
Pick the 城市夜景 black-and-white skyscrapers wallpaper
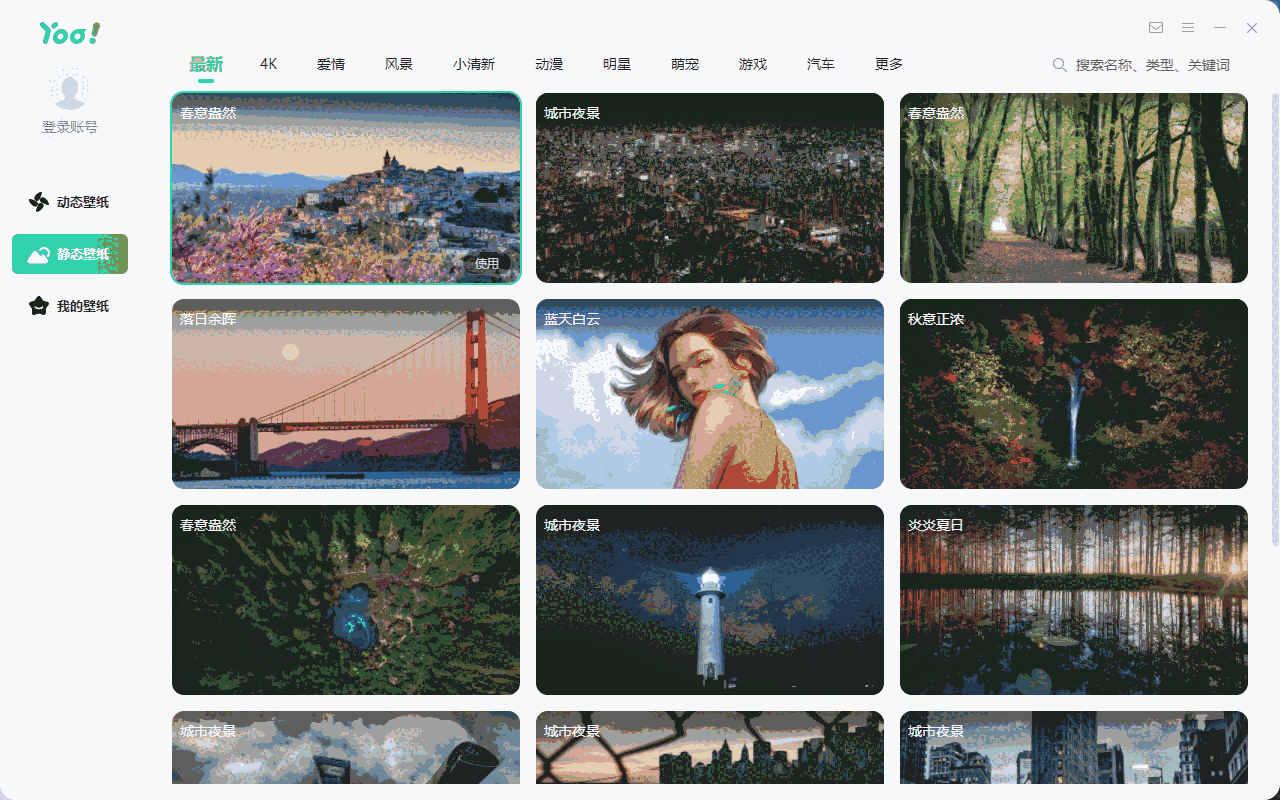[1074, 748]
